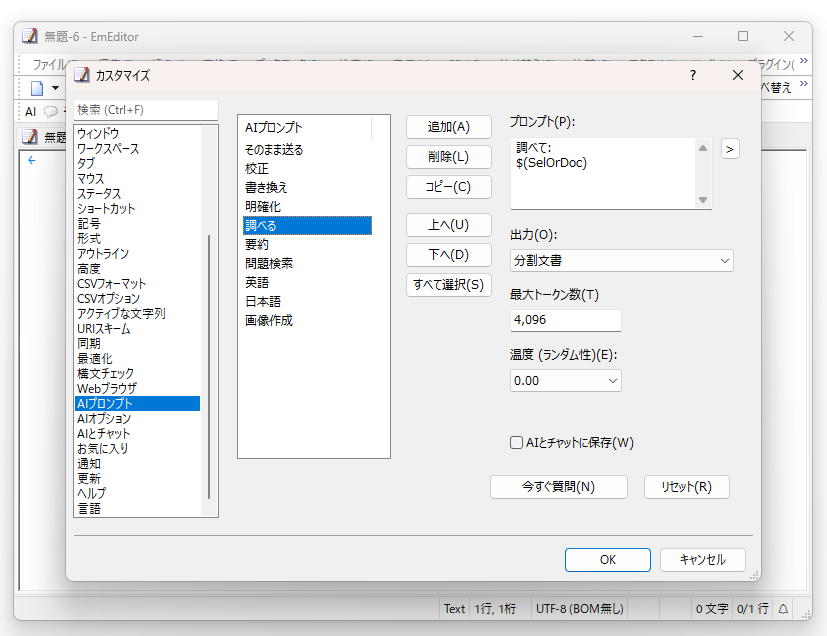The width and height of the screenshot is (827, 636).
Task: Click the 最大トークン数 input field
Action: tap(565, 320)
